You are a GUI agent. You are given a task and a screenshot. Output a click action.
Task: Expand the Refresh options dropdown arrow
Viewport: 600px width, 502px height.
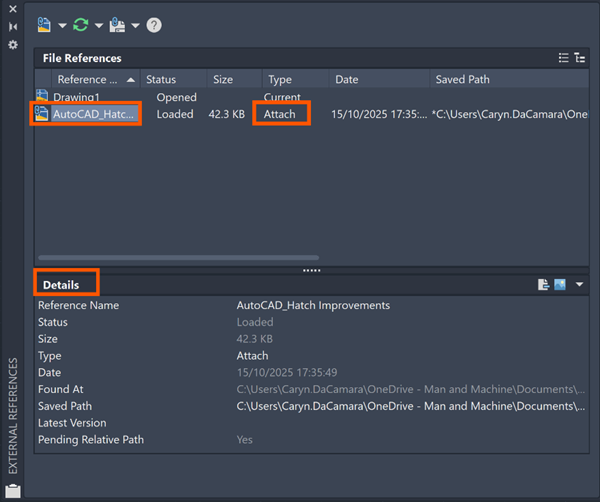point(99,25)
